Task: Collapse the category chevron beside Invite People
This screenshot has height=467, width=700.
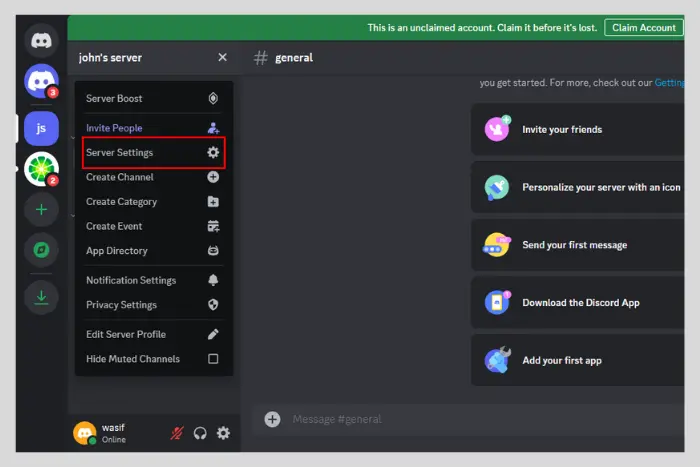Action: click(x=73, y=138)
